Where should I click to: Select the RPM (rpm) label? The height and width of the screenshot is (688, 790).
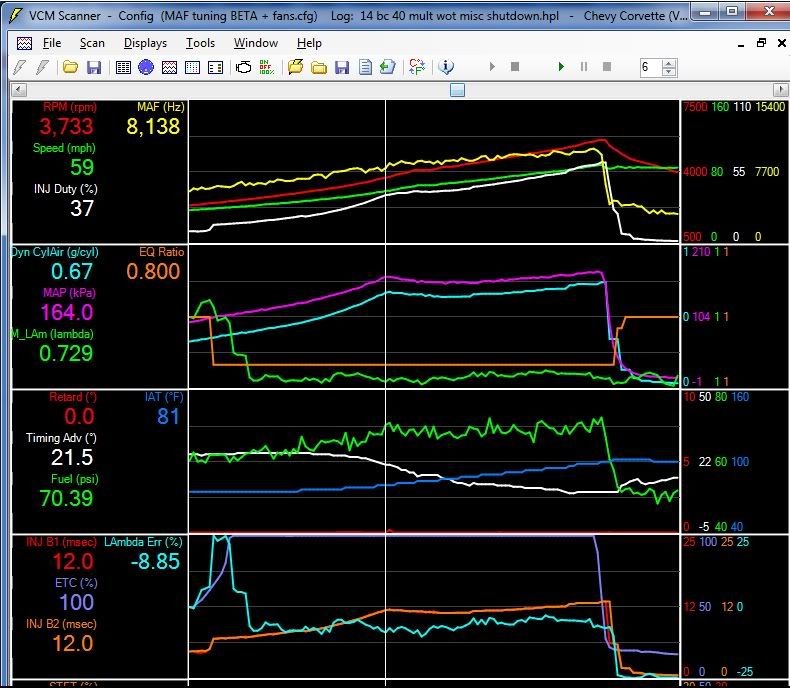[70, 107]
